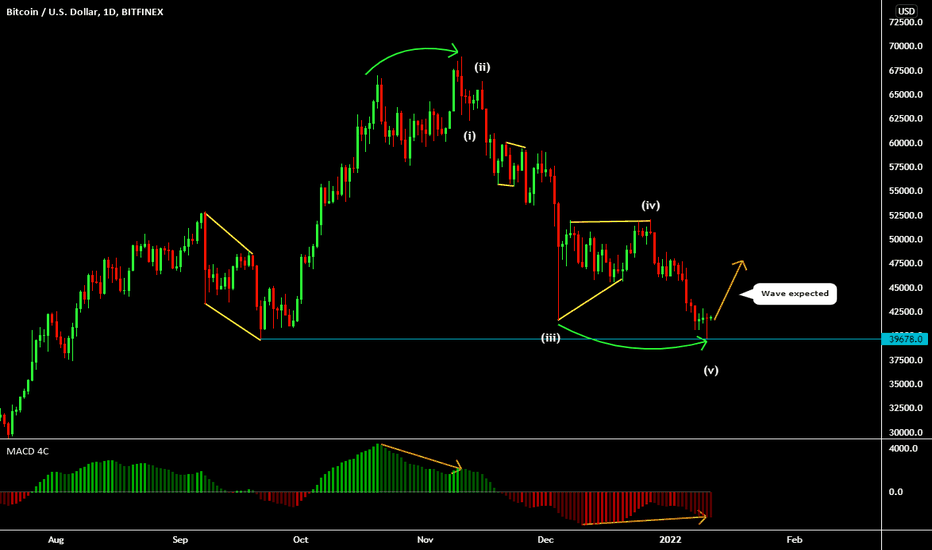Click the 0.0 MACD axis value
932x550 pixels.
[896, 492]
